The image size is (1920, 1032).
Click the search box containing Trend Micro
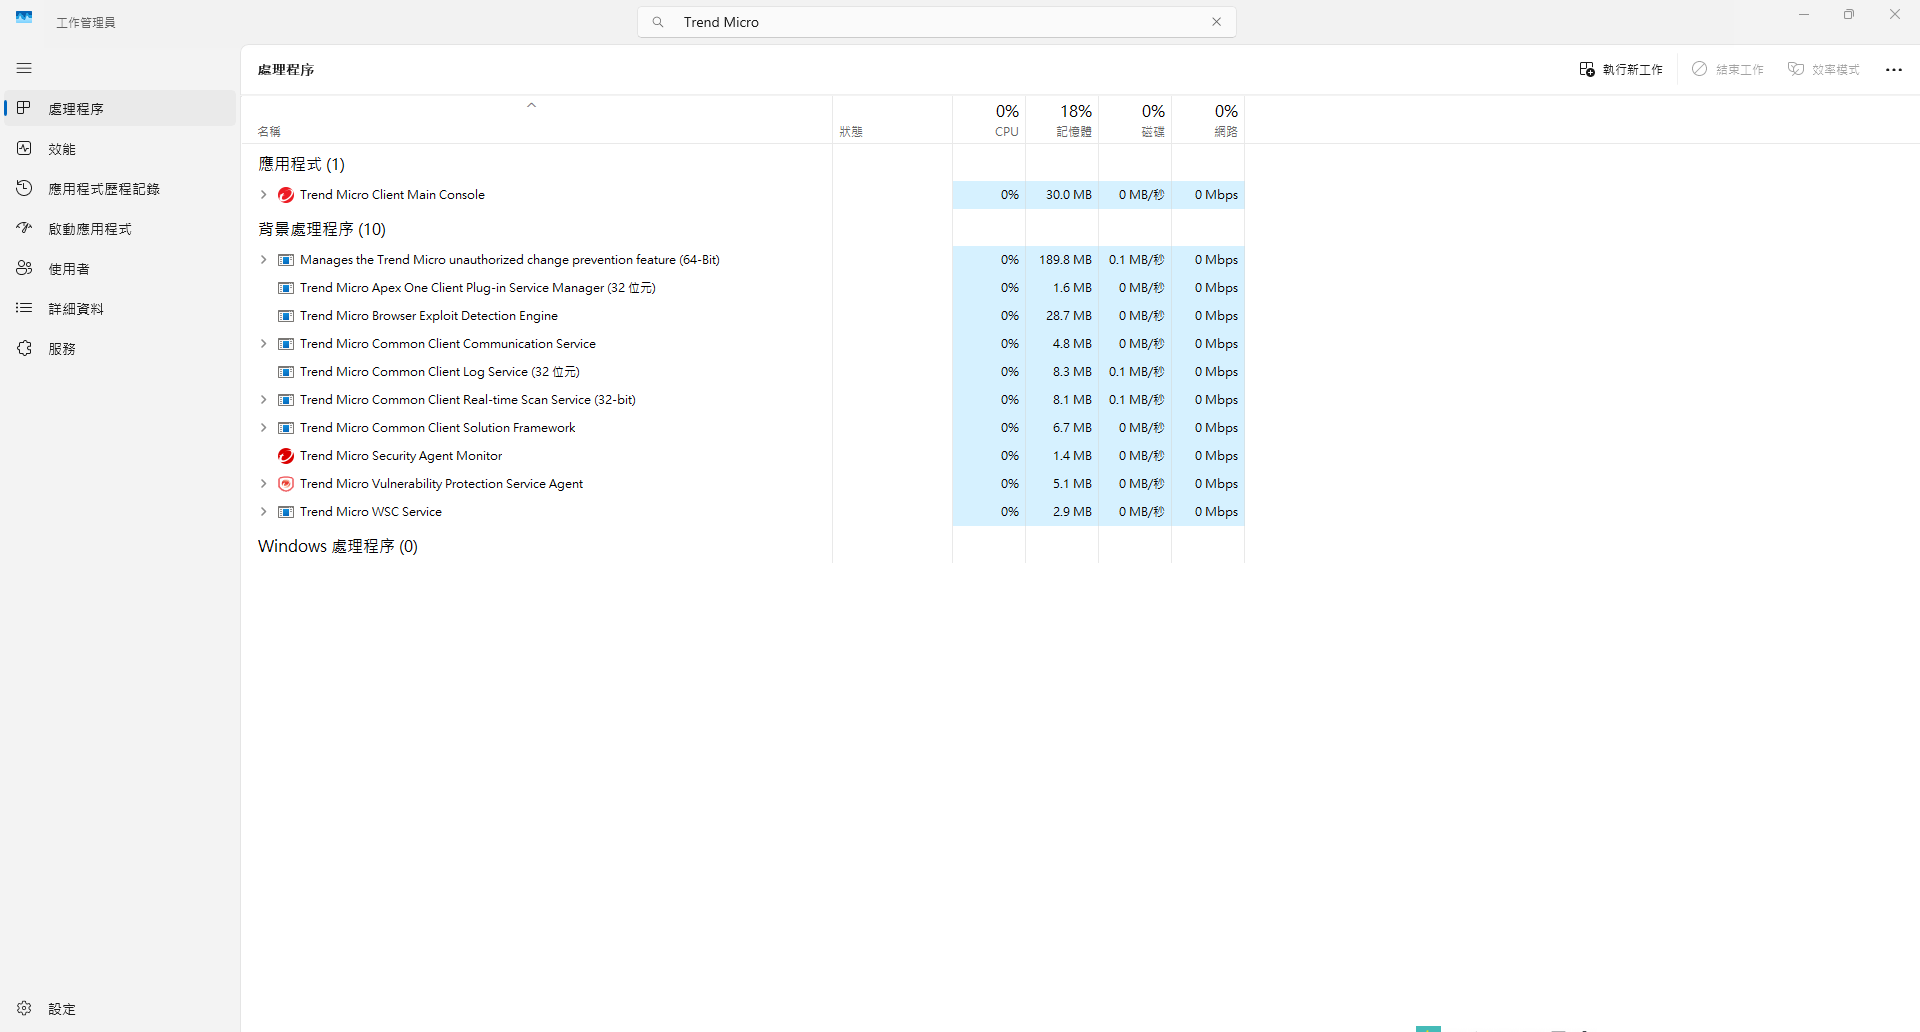click(x=930, y=22)
